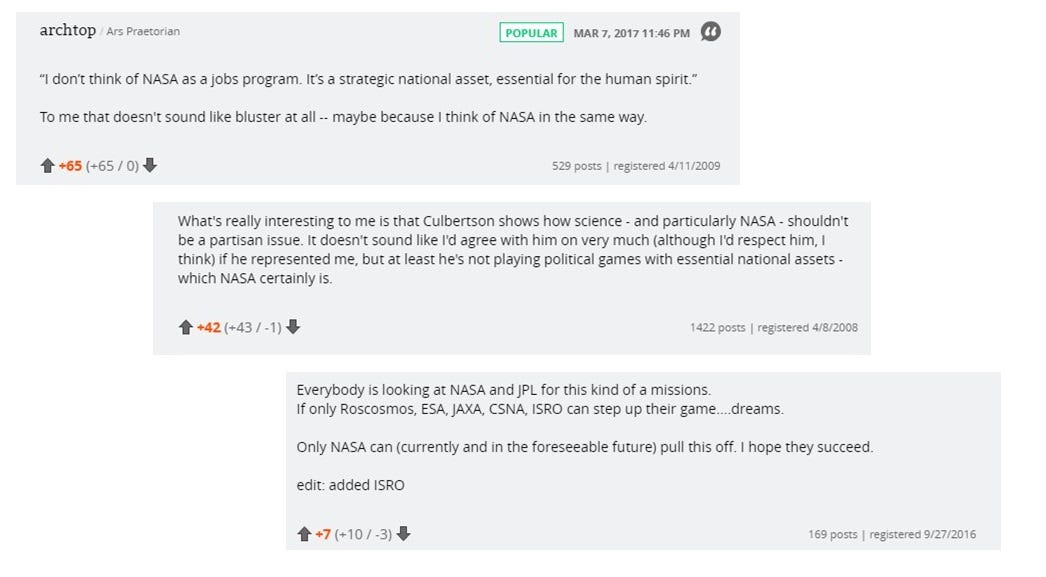The width and height of the screenshot is (1046, 577).
Task: Click the +7 vote score
Action: click(323, 535)
